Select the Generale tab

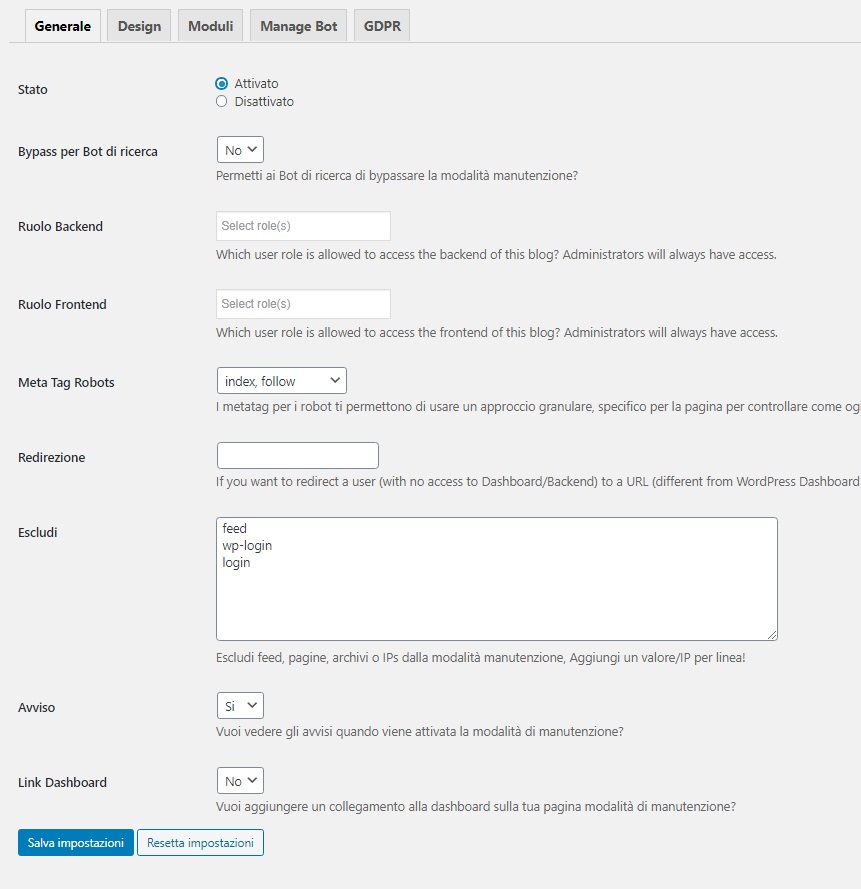(x=62, y=26)
